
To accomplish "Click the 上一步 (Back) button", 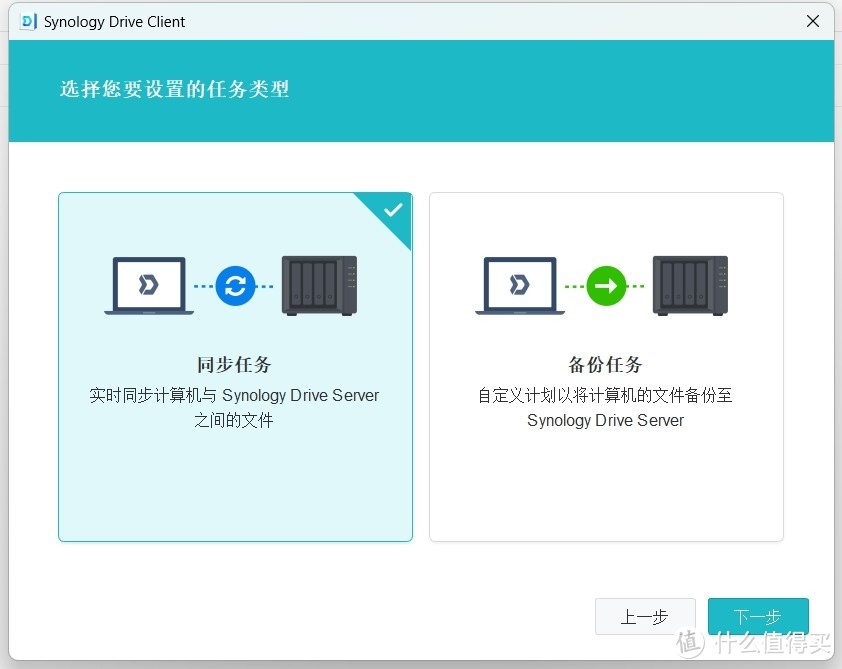I will click(645, 617).
